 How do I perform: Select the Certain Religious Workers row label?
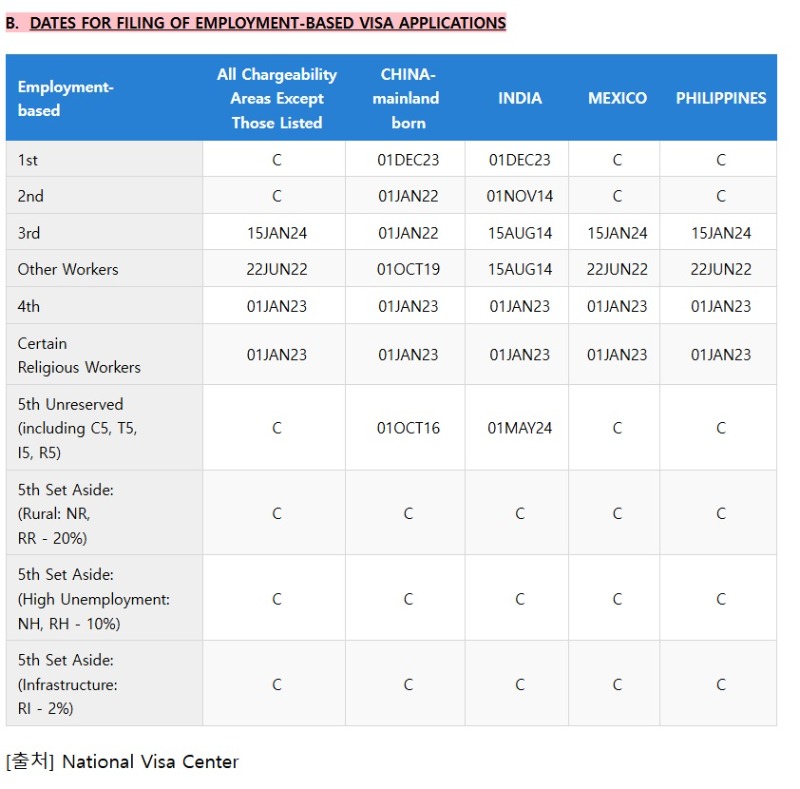79,355
